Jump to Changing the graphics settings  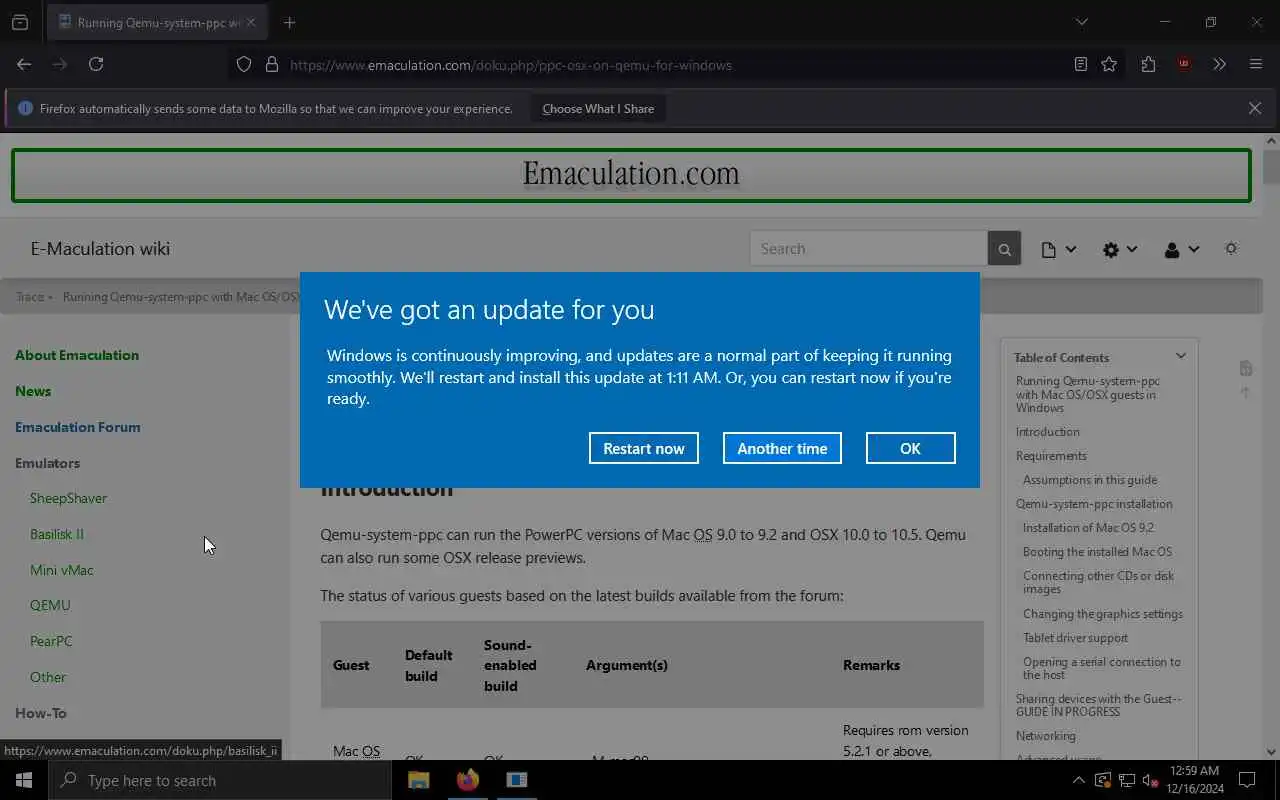click(x=1103, y=614)
